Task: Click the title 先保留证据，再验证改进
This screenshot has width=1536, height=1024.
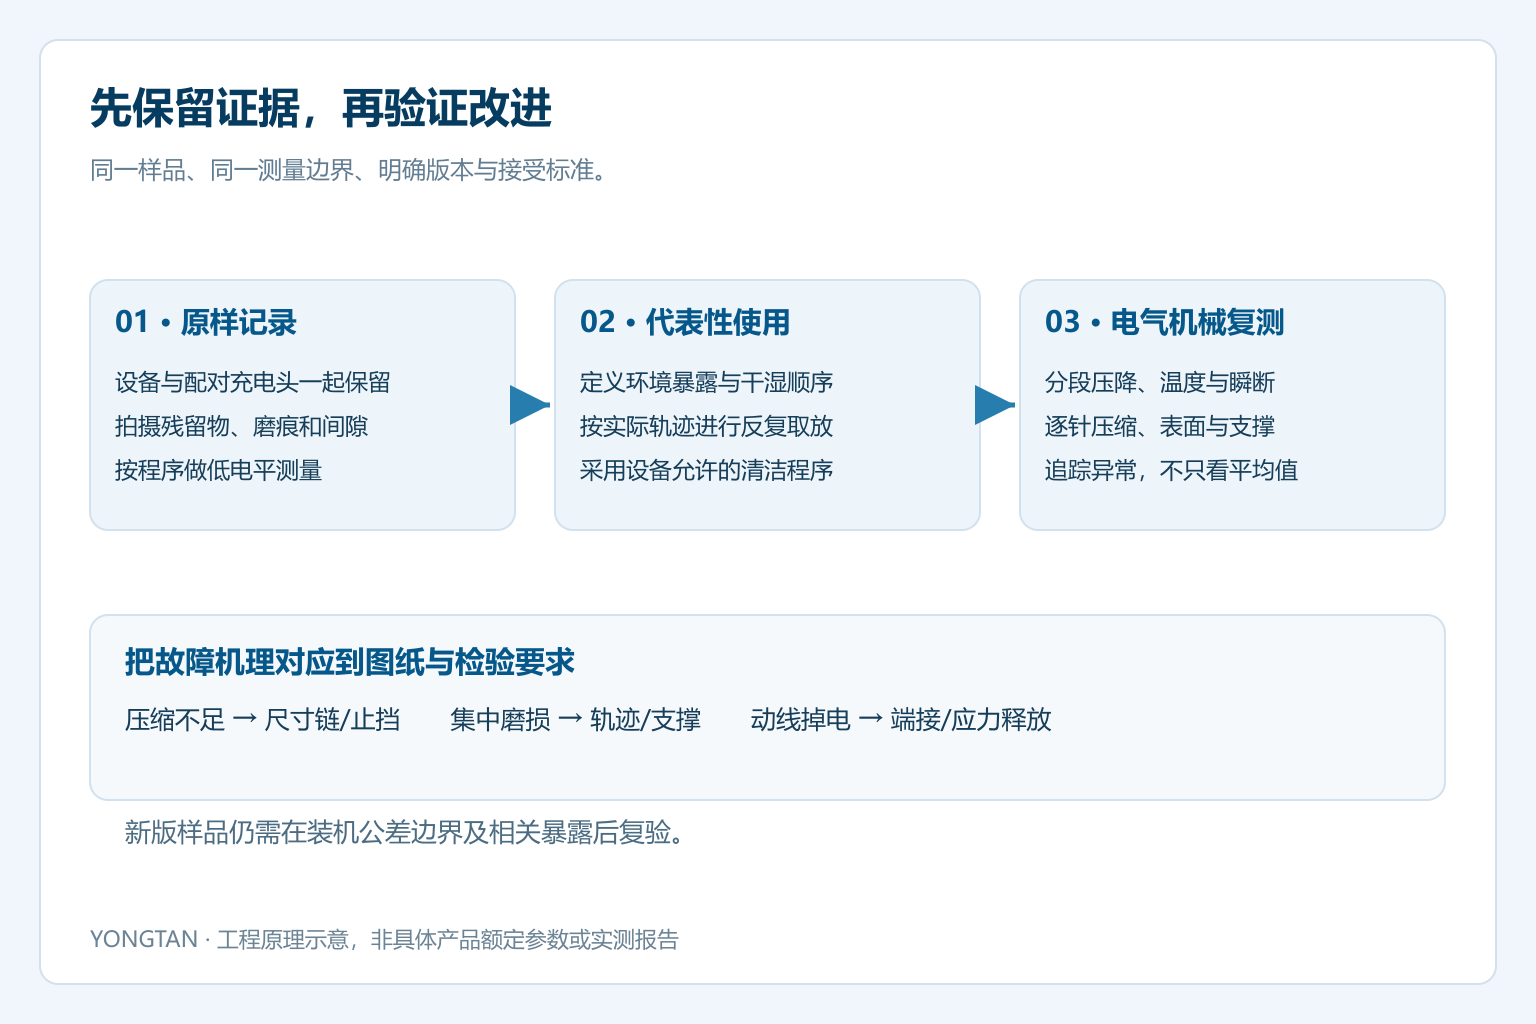Action: click(321, 108)
